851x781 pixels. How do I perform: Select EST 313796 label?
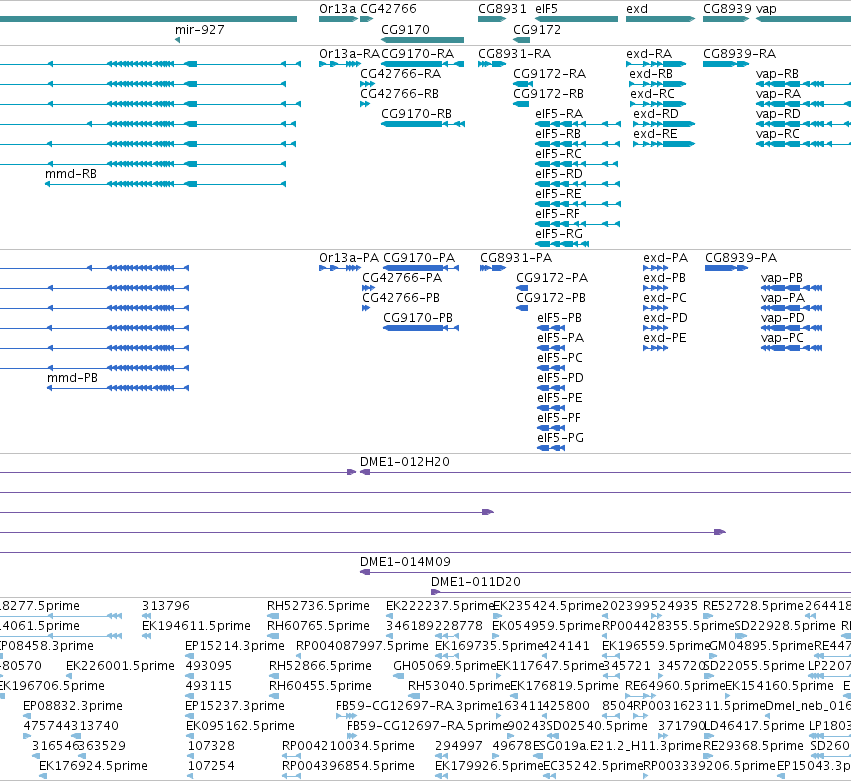(x=166, y=606)
